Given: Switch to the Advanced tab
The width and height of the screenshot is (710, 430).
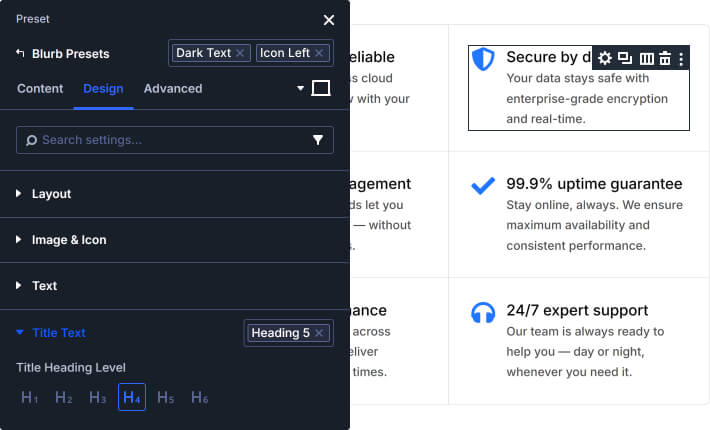Looking at the screenshot, I should point(173,88).
